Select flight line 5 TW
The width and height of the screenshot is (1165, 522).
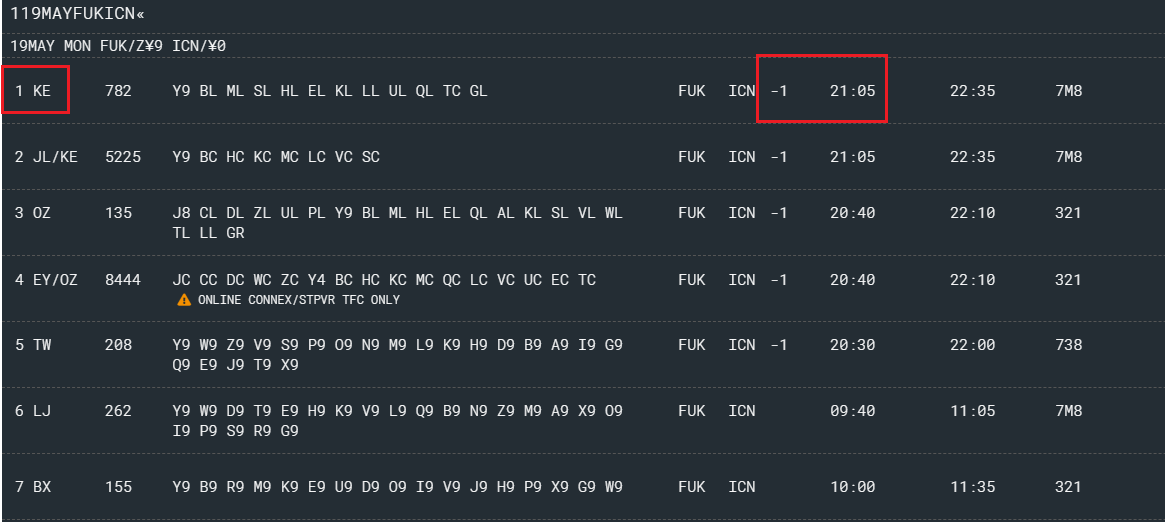click(32, 345)
